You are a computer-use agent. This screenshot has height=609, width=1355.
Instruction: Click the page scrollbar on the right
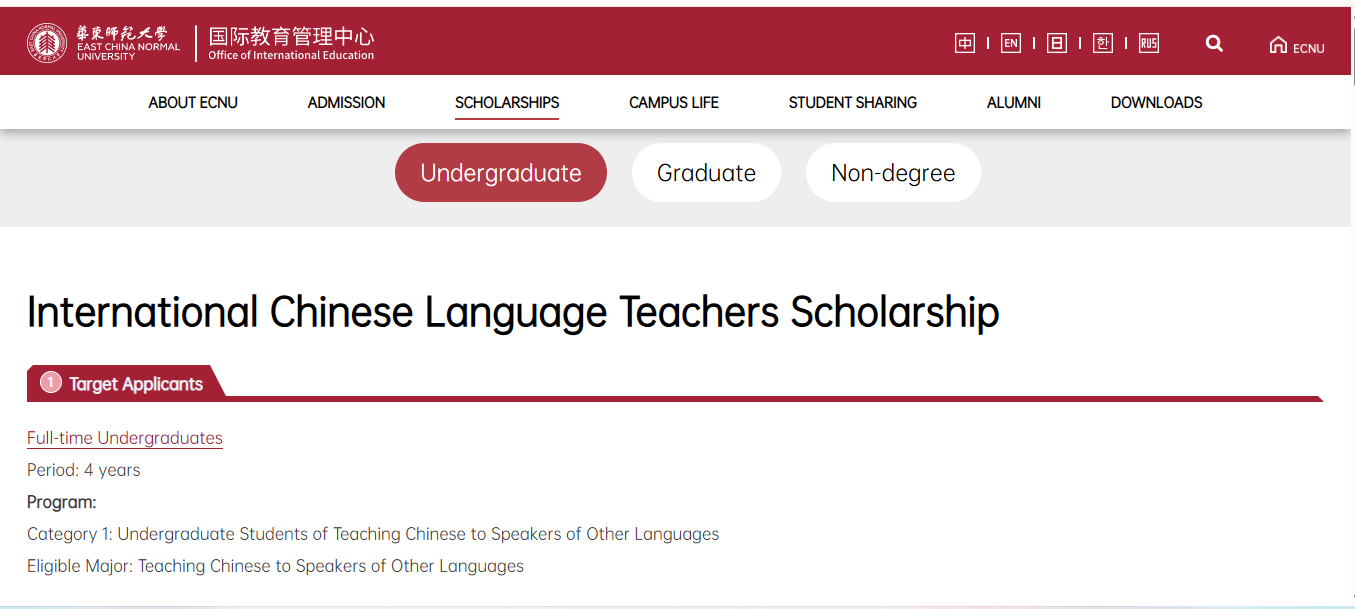(x=1350, y=300)
